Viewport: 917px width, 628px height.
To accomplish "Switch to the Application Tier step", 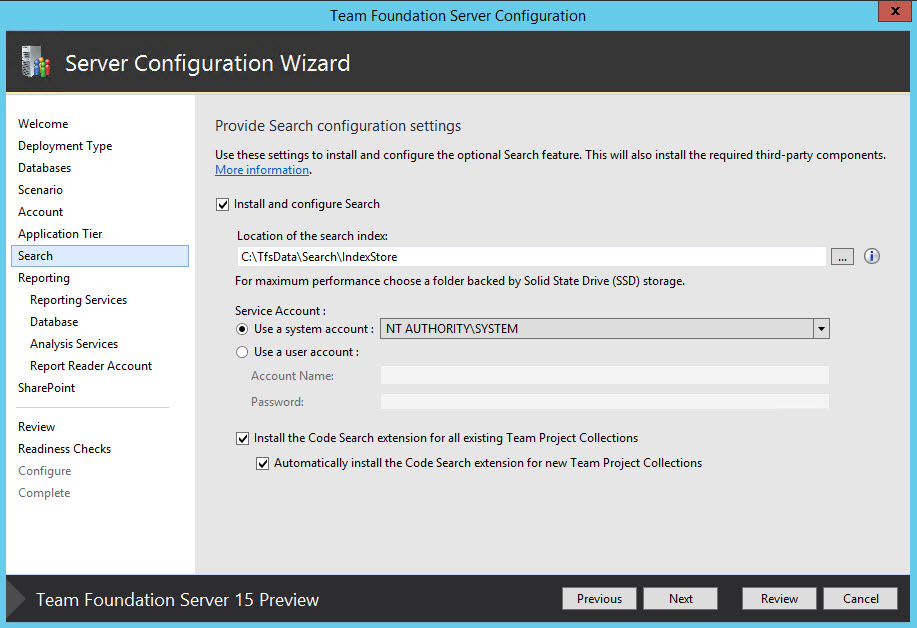I will (x=60, y=234).
